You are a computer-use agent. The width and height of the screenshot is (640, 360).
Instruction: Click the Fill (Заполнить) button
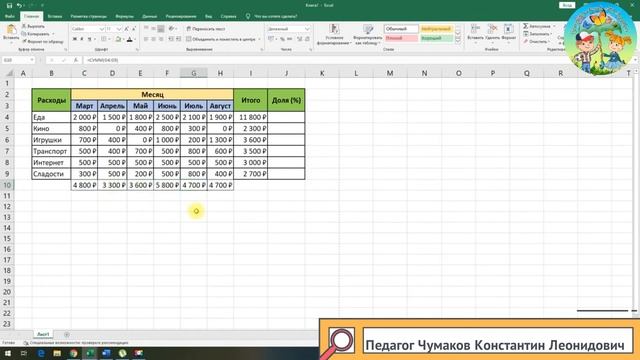537,34
